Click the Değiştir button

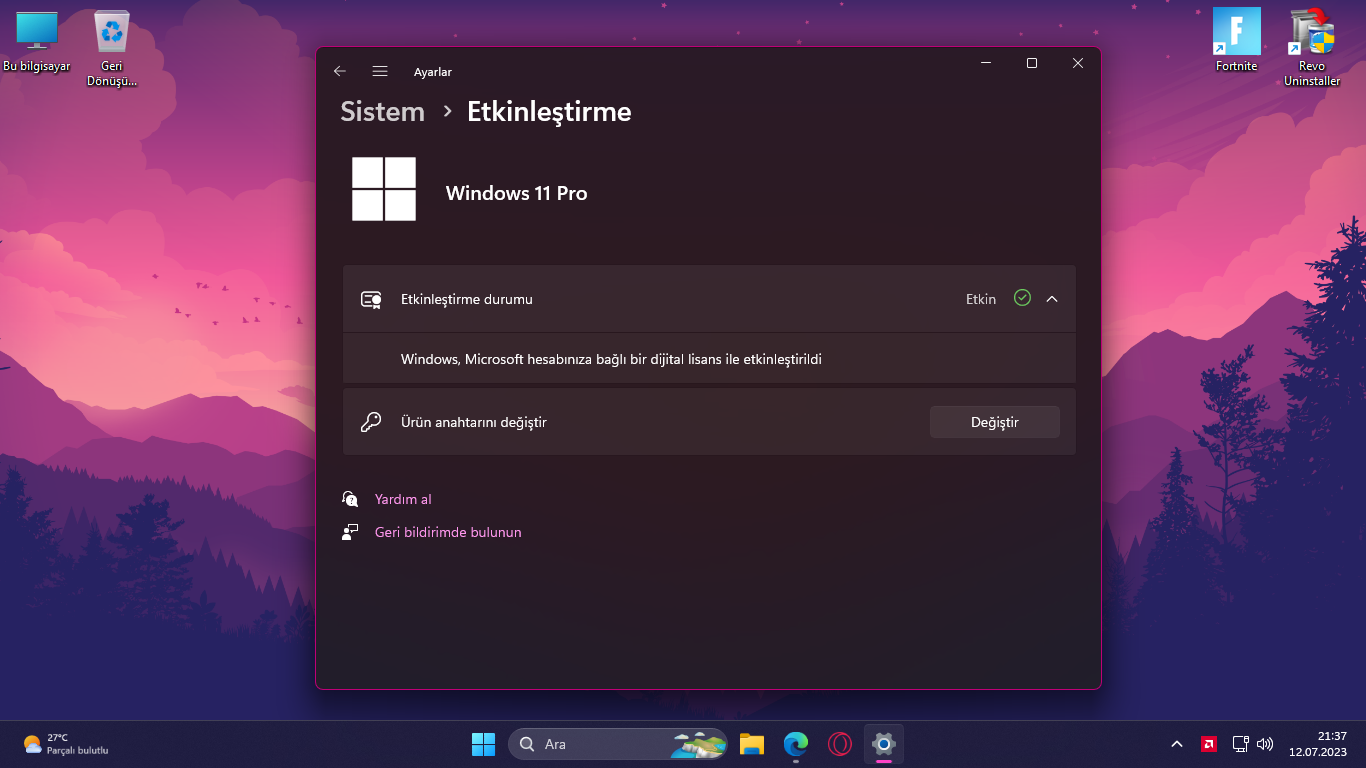995,422
